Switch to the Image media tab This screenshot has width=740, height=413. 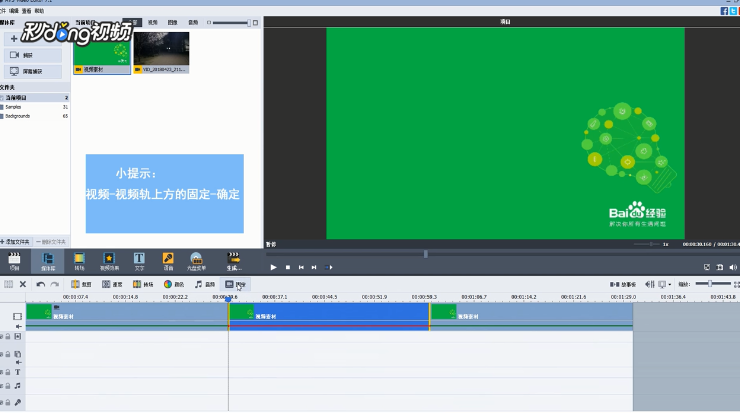coord(173,22)
